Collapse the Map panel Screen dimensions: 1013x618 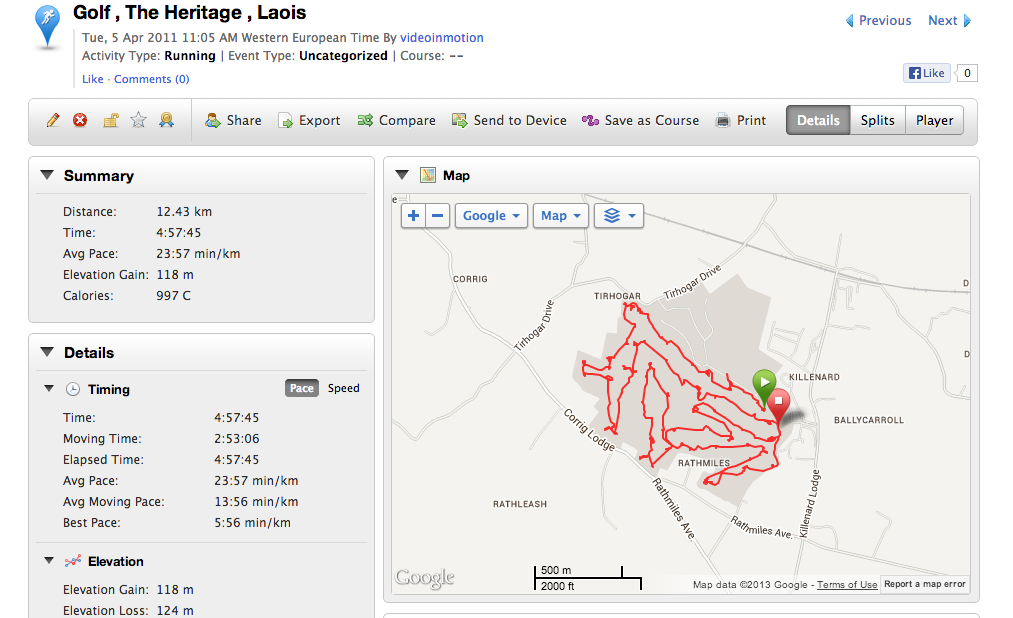tap(402, 175)
